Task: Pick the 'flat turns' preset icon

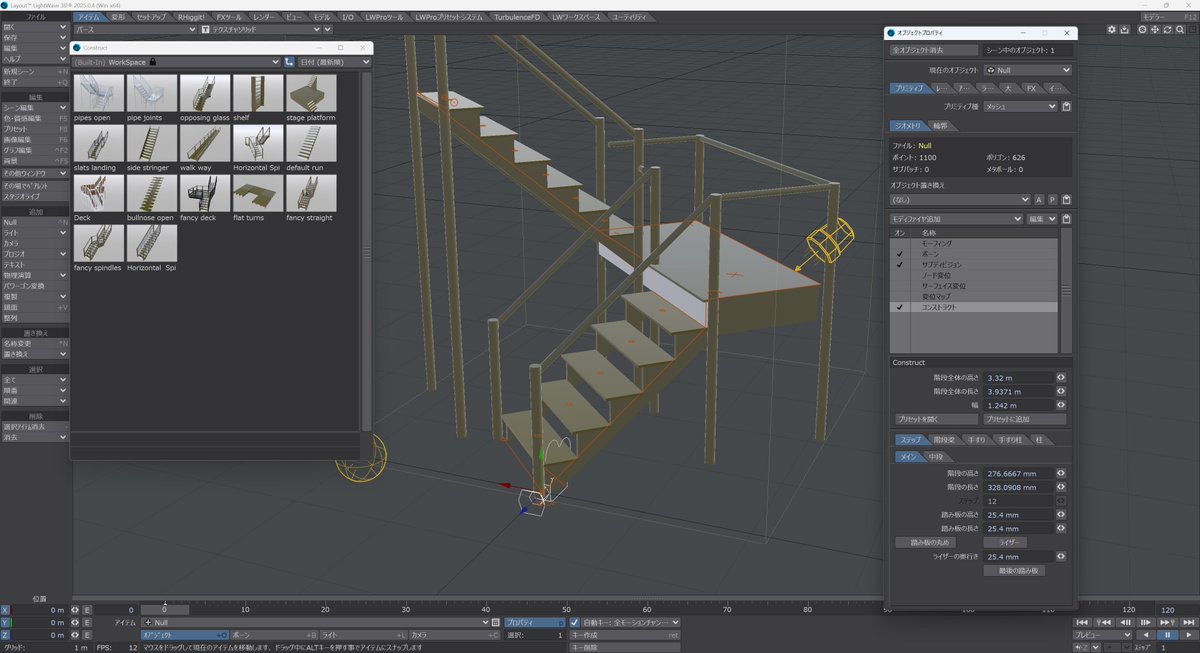Action: tap(258, 193)
